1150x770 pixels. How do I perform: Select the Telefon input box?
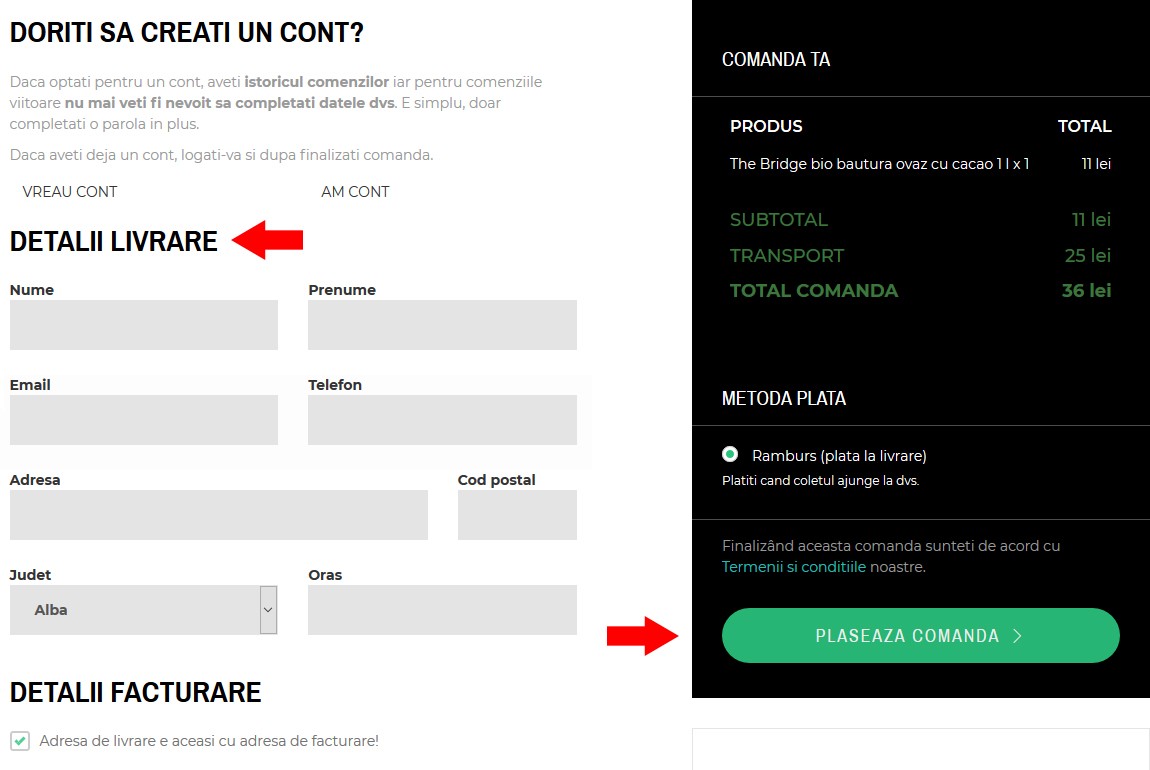(x=442, y=419)
